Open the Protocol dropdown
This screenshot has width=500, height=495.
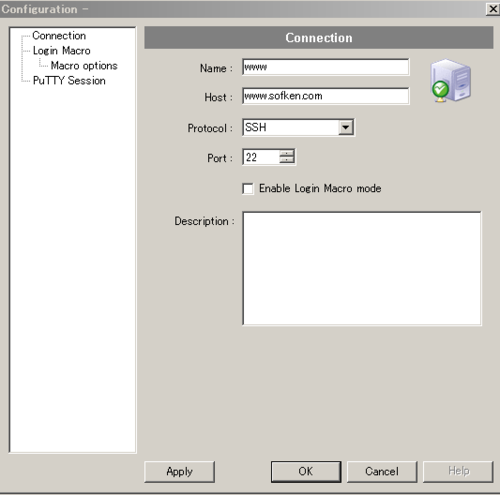coord(346,127)
